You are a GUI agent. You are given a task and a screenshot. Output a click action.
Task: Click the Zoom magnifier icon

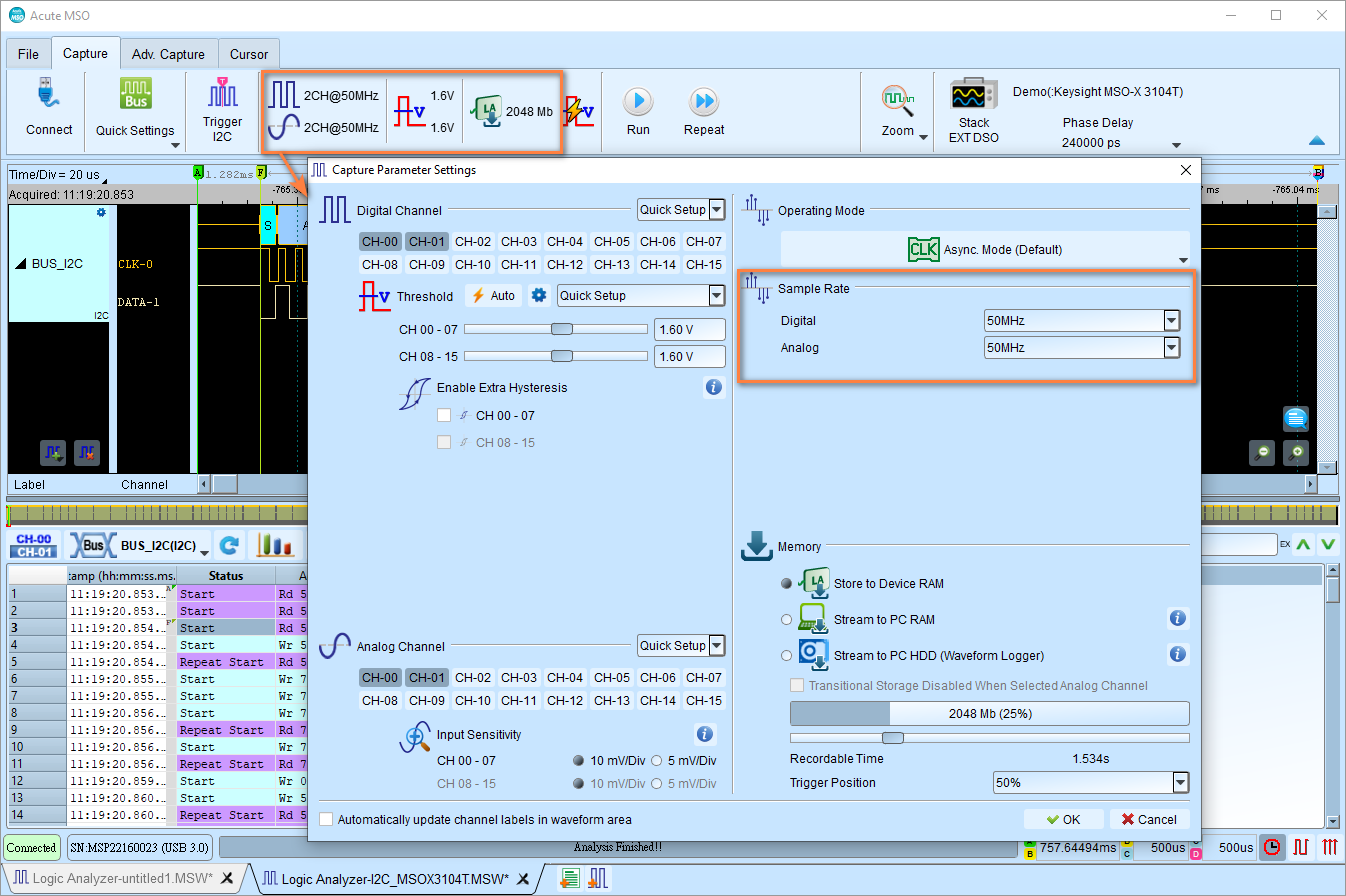(x=897, y=101)
